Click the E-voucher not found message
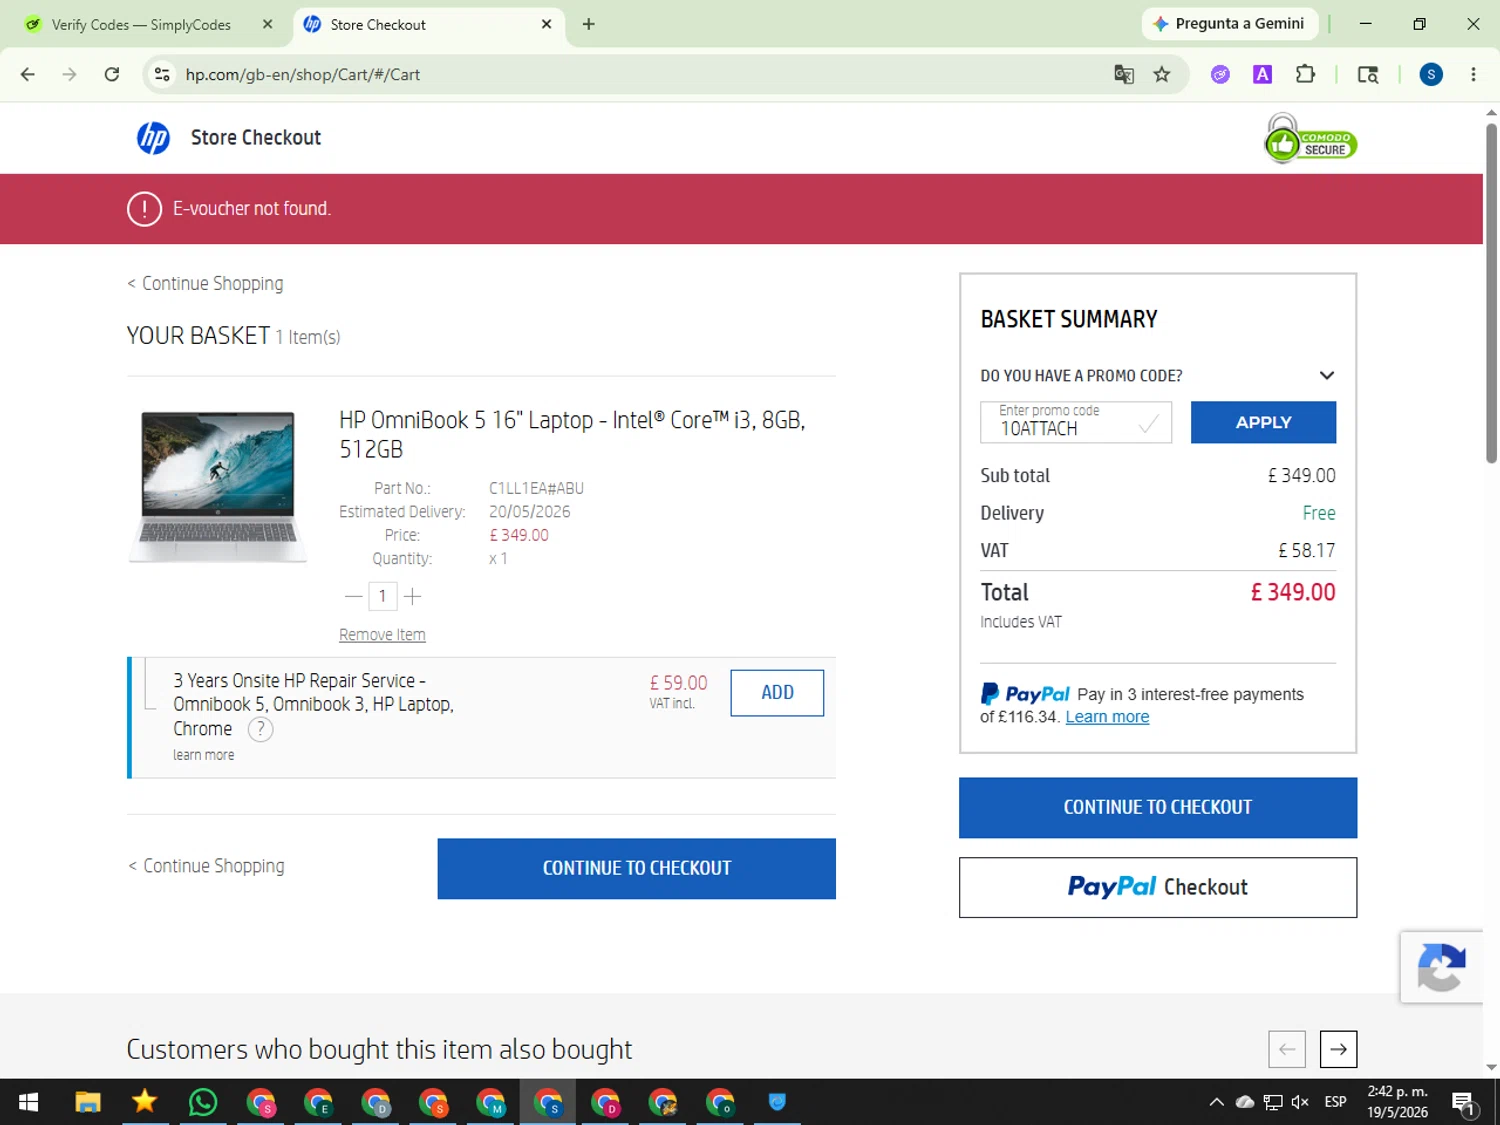 (251, 209)
